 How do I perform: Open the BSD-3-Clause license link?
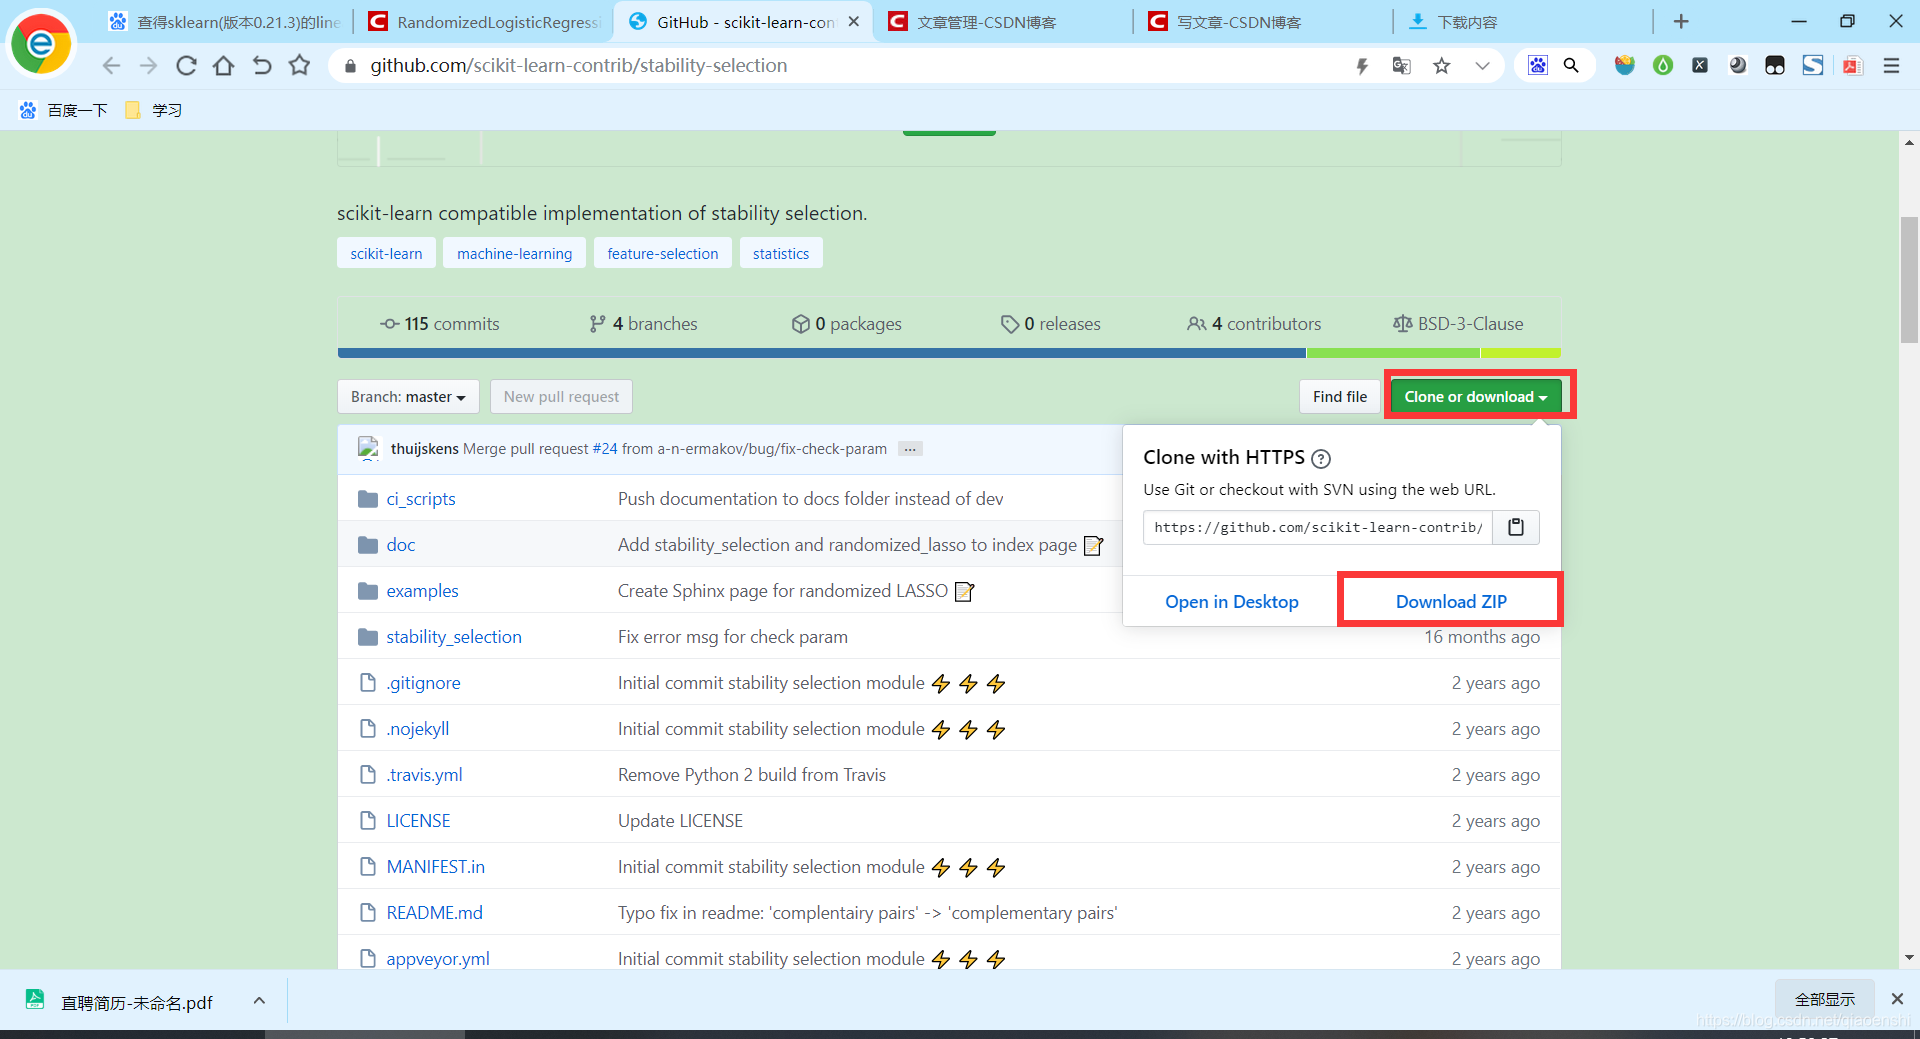1458,324
